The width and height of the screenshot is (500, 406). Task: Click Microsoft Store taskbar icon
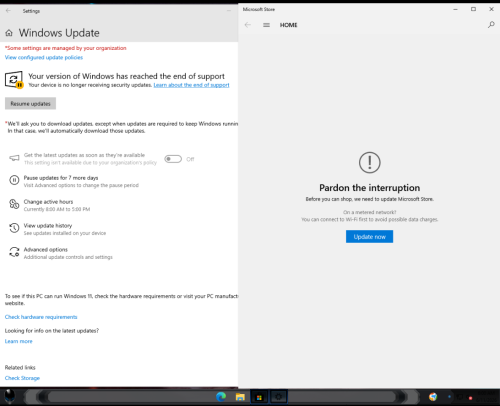259,397
